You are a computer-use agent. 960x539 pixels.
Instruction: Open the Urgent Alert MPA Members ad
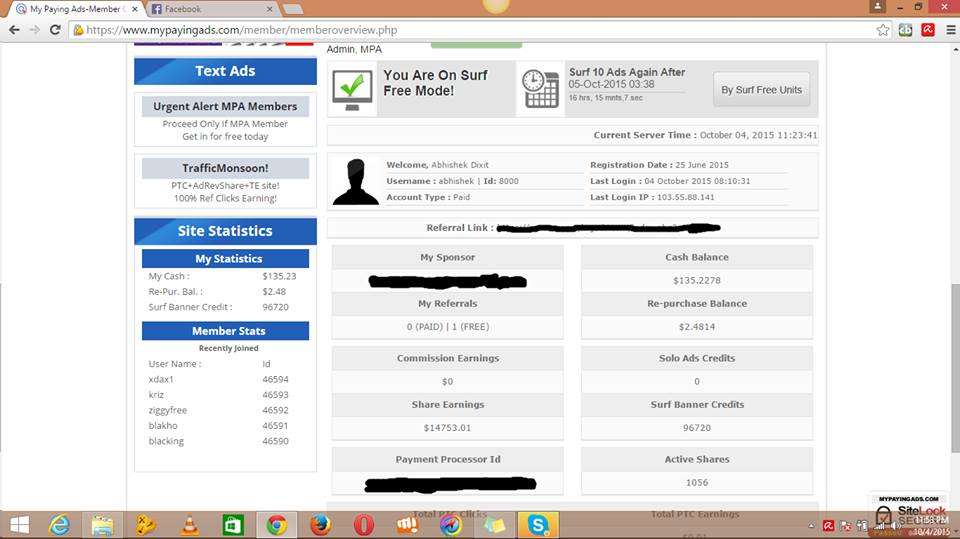pyautogui.click(x=225, y=107)
